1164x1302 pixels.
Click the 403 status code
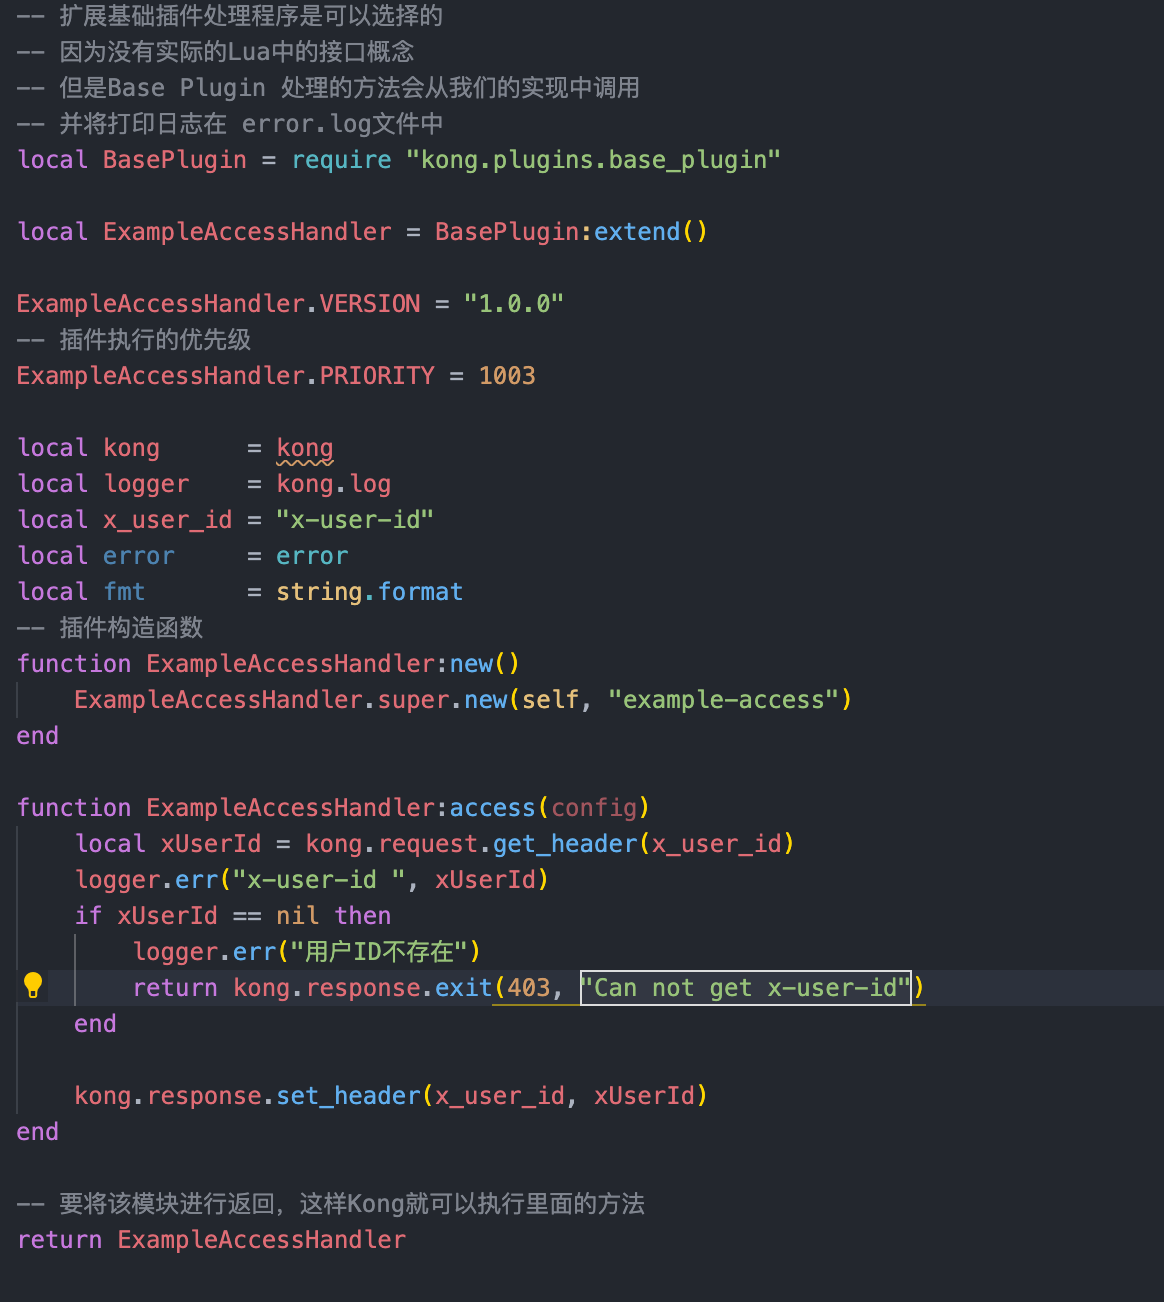coord(529,988)
